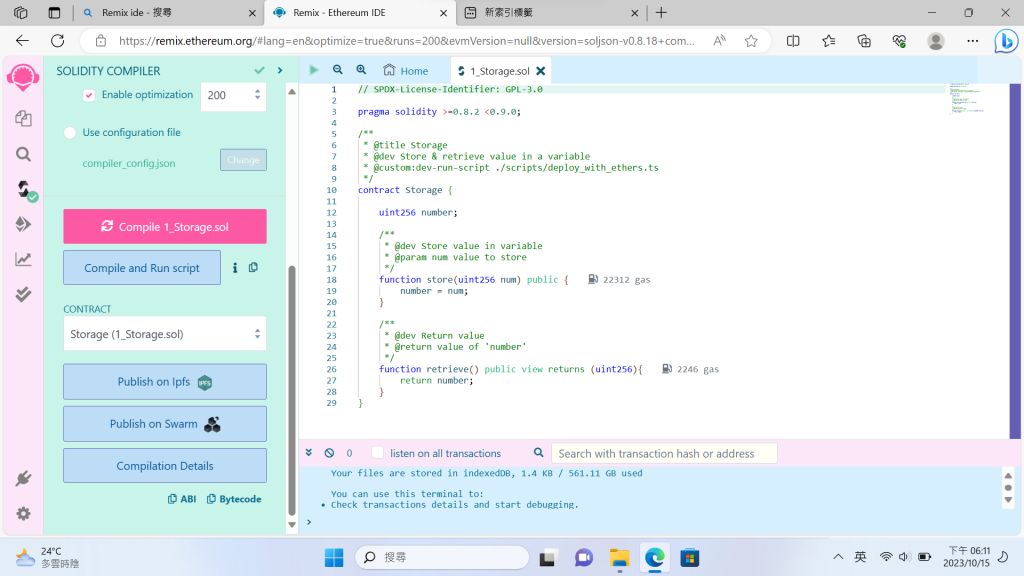Click the info icon beside Compile and Run
The image size is (1024, 576).
(x=235, y=268)
